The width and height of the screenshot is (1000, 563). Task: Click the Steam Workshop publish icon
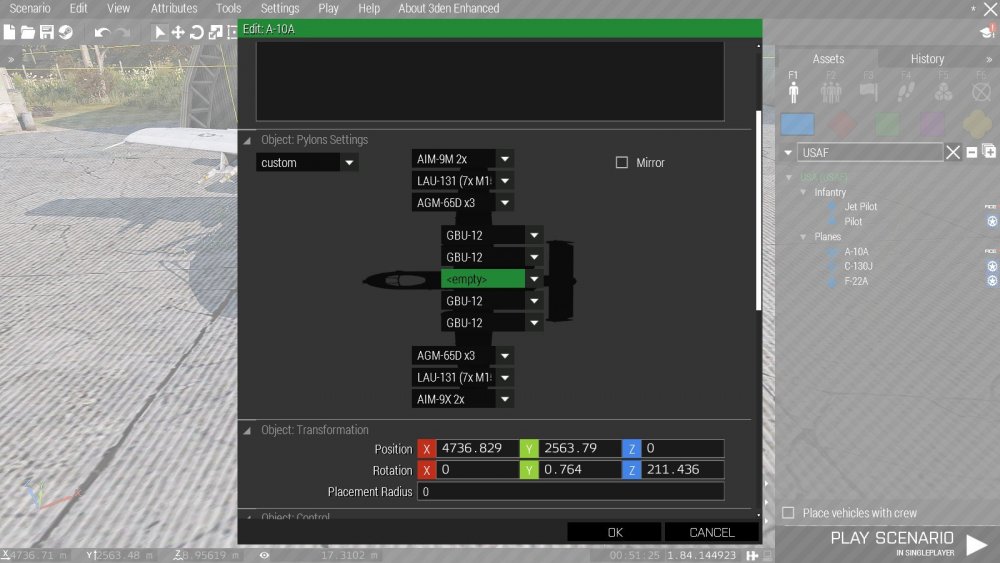(66, 32)
